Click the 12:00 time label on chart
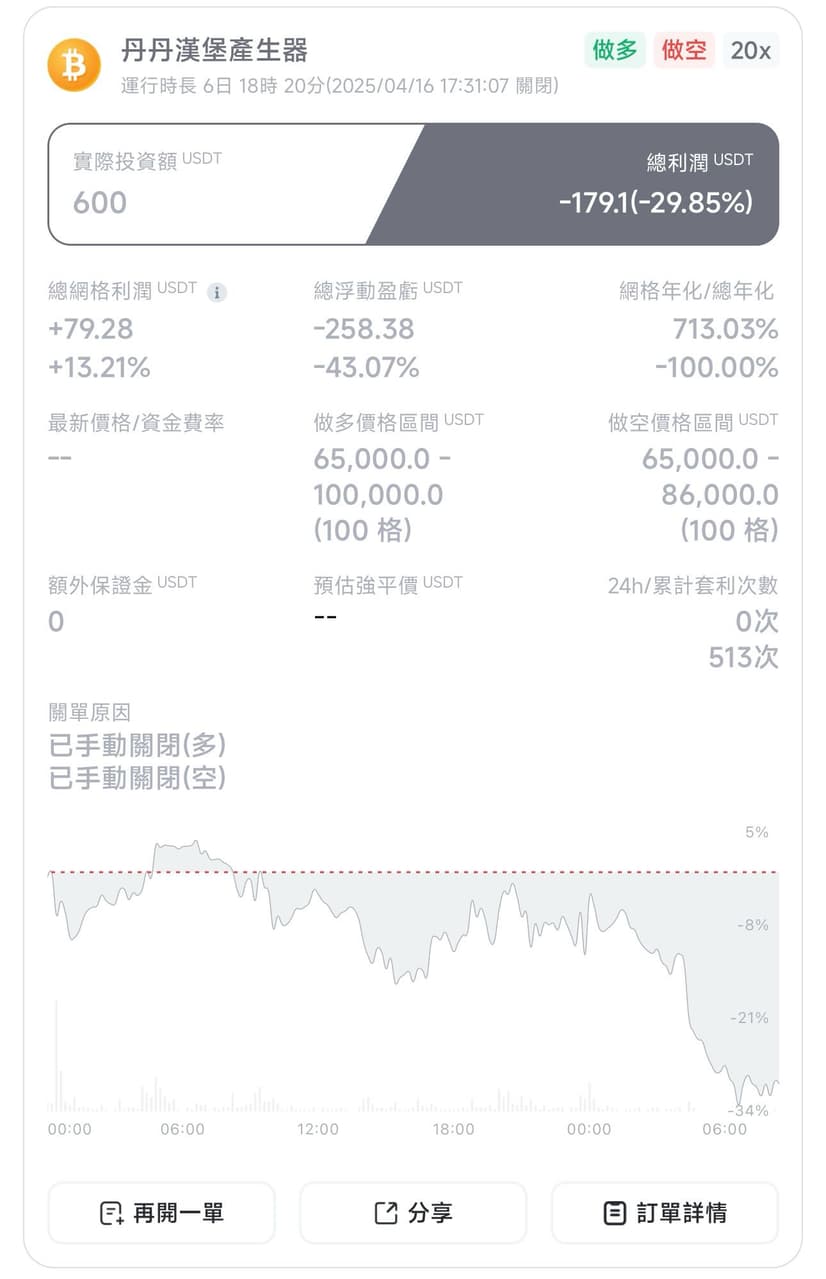 coord(318,1129)
